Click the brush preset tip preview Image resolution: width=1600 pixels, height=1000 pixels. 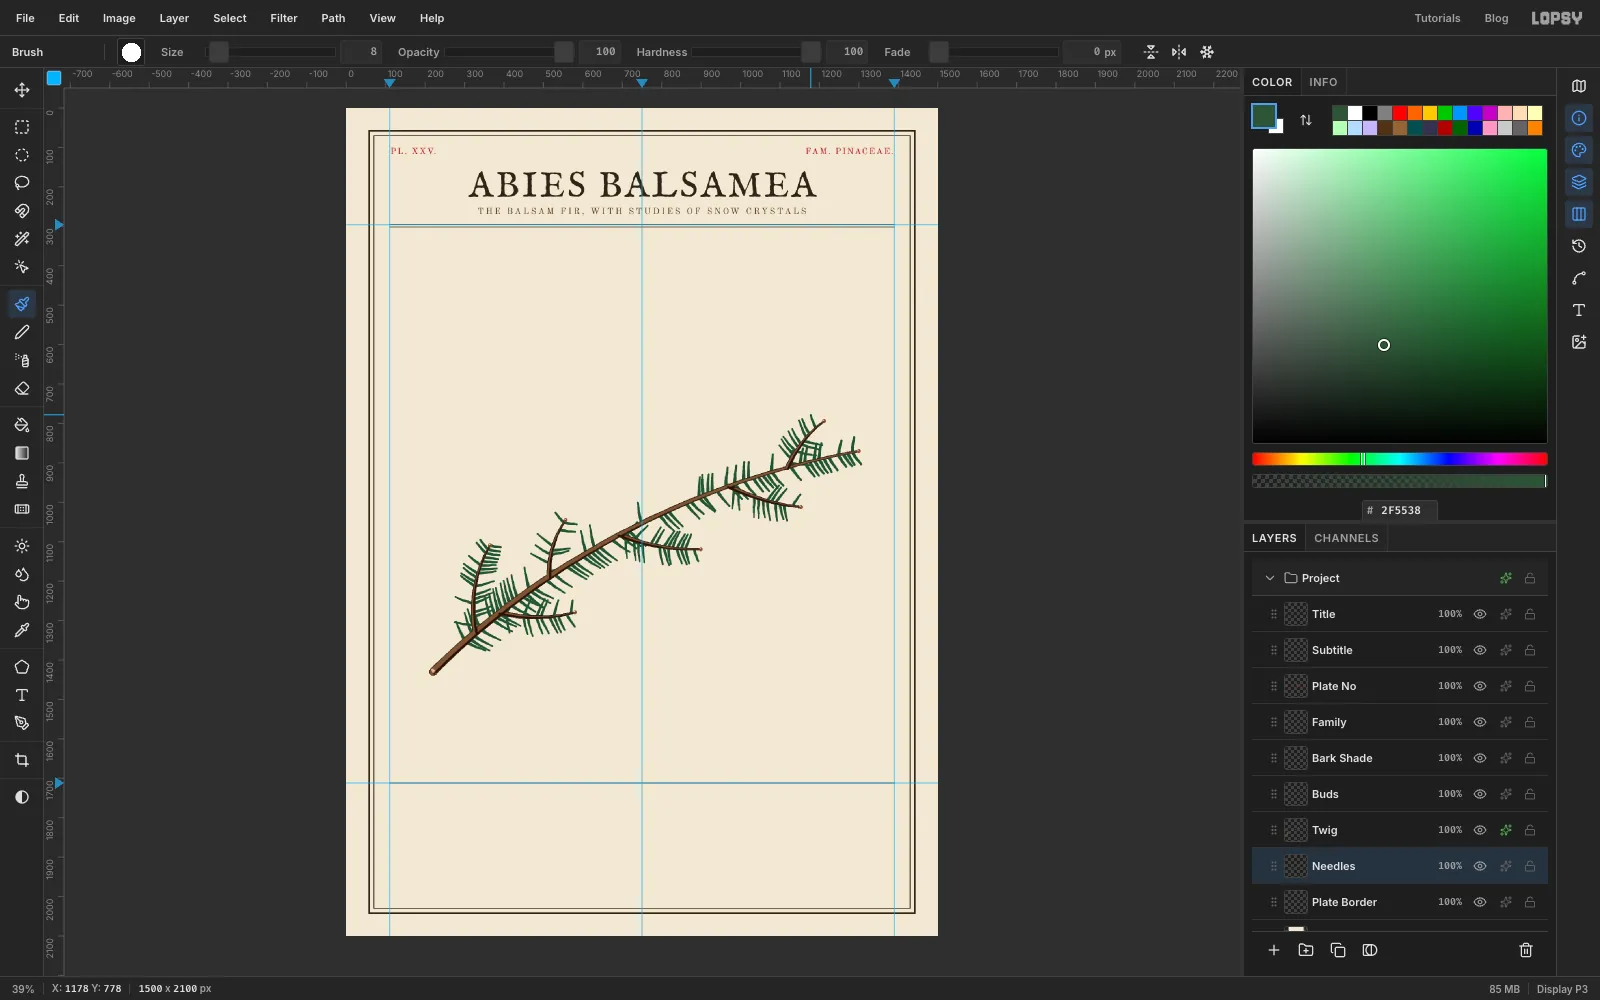click(131, 52)
